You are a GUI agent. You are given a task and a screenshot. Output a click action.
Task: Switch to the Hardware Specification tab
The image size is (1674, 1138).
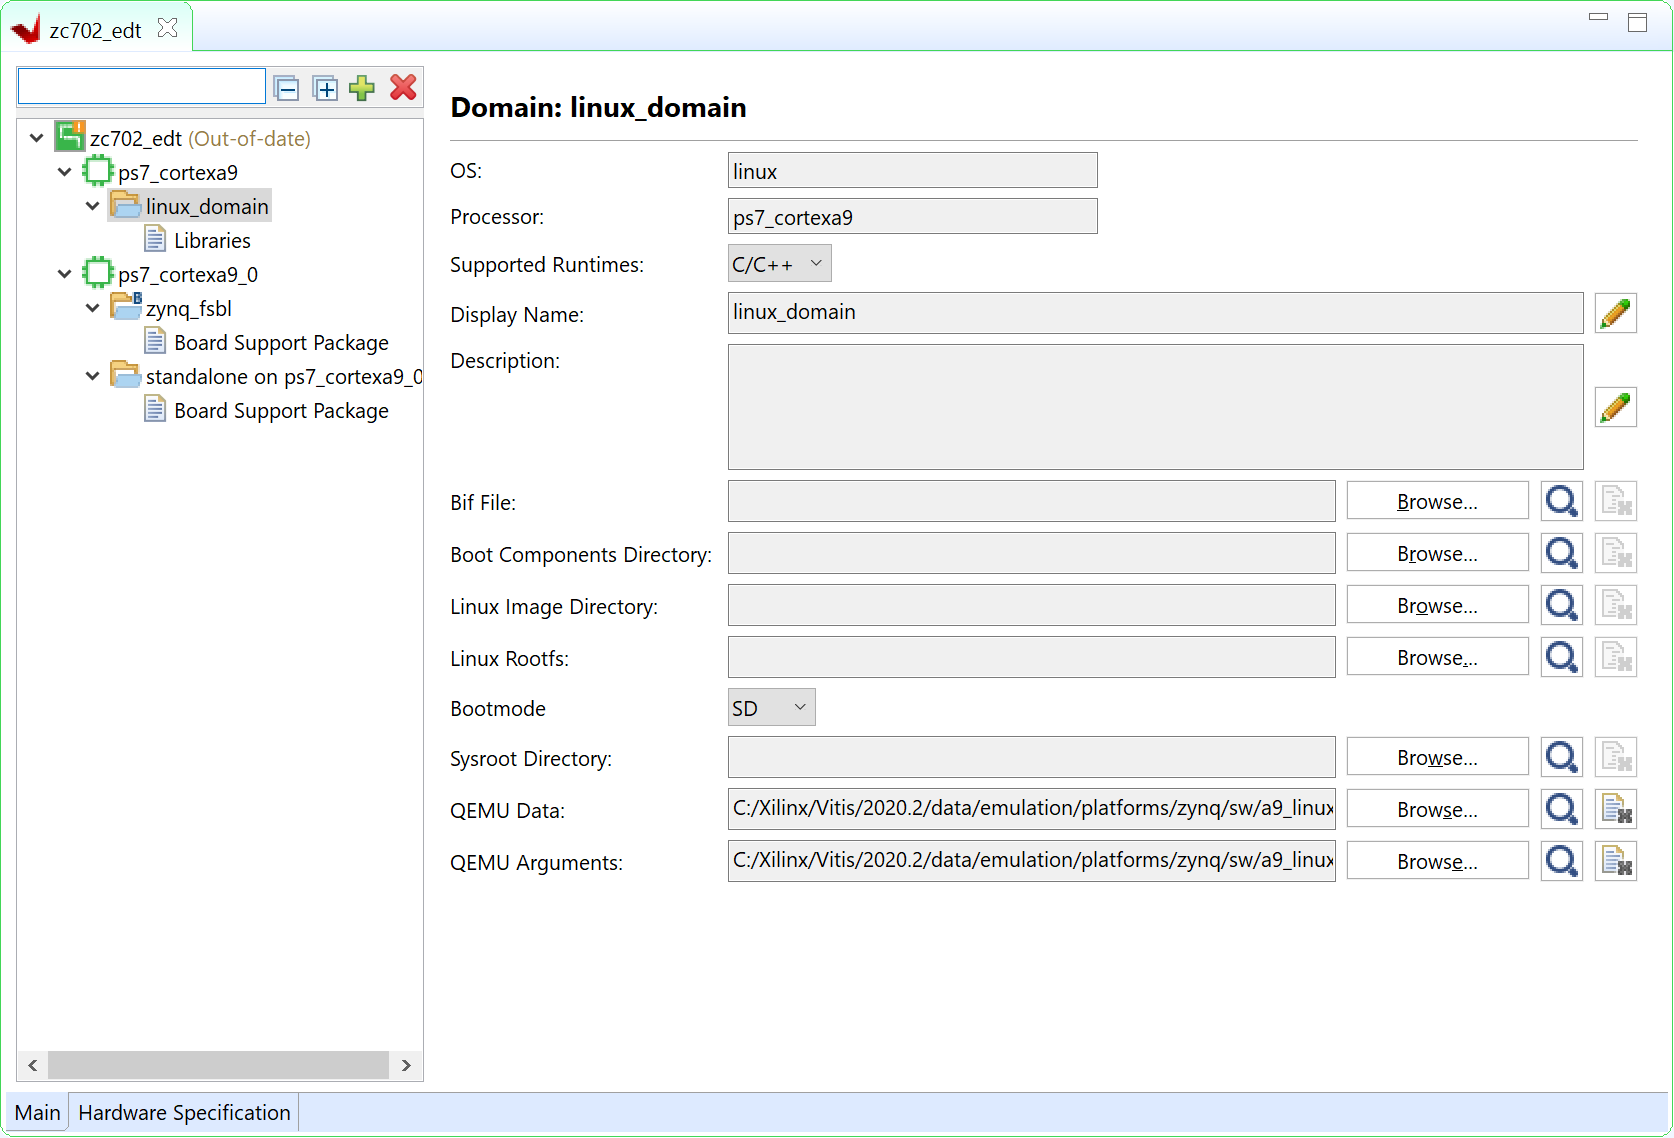(184, 1113)
